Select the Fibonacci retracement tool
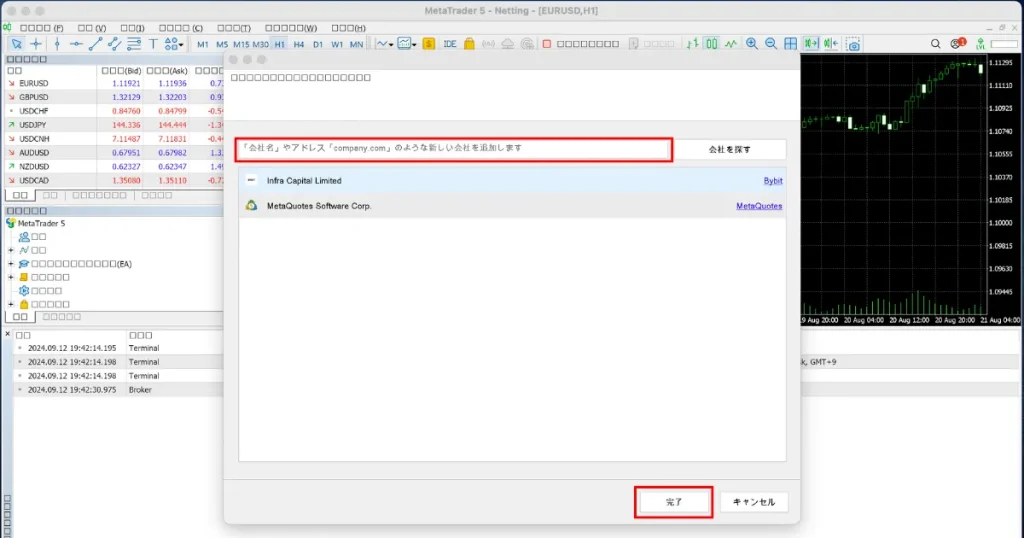 click(134, 44)
